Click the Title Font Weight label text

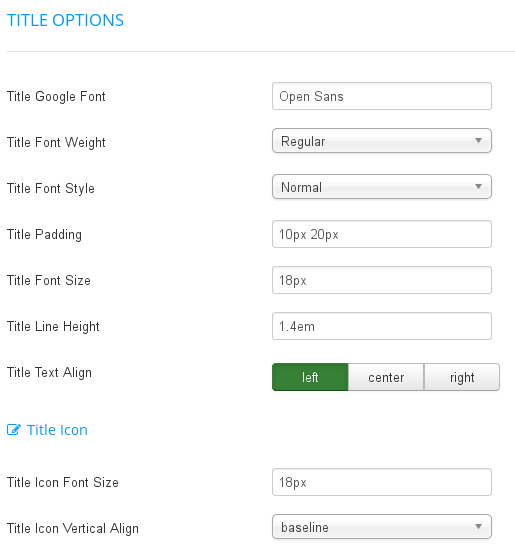pos(56,142)
